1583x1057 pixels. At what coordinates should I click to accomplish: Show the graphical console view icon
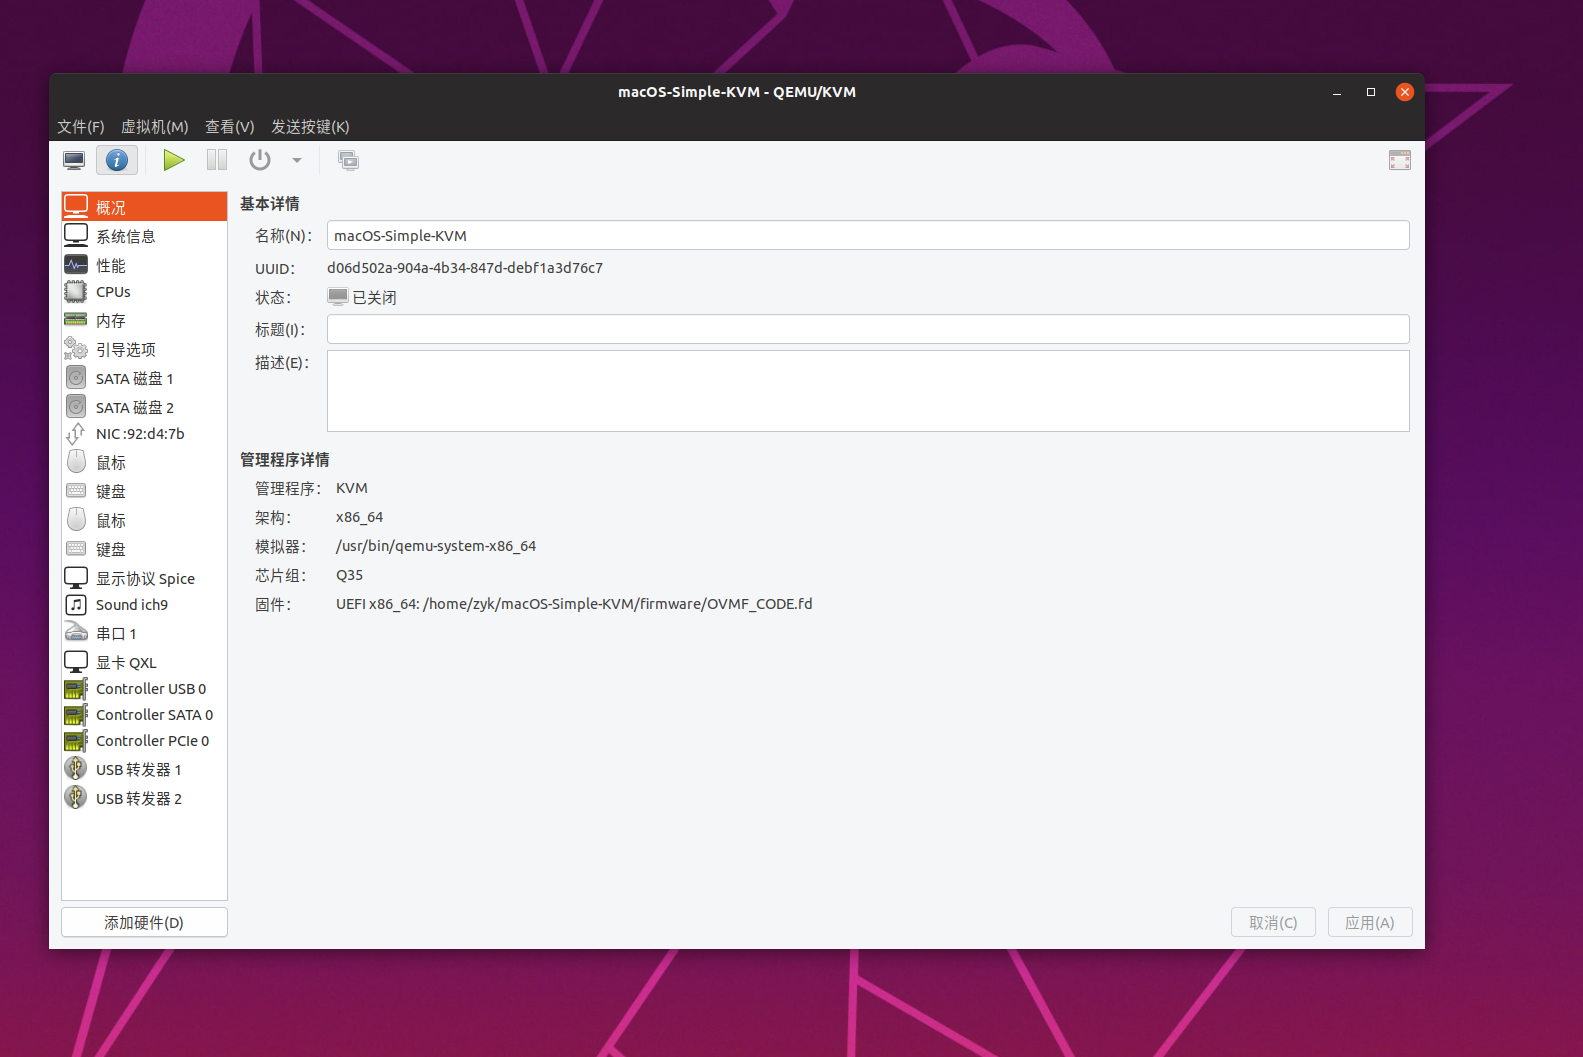pyautogui.click(x=74, y=160)
